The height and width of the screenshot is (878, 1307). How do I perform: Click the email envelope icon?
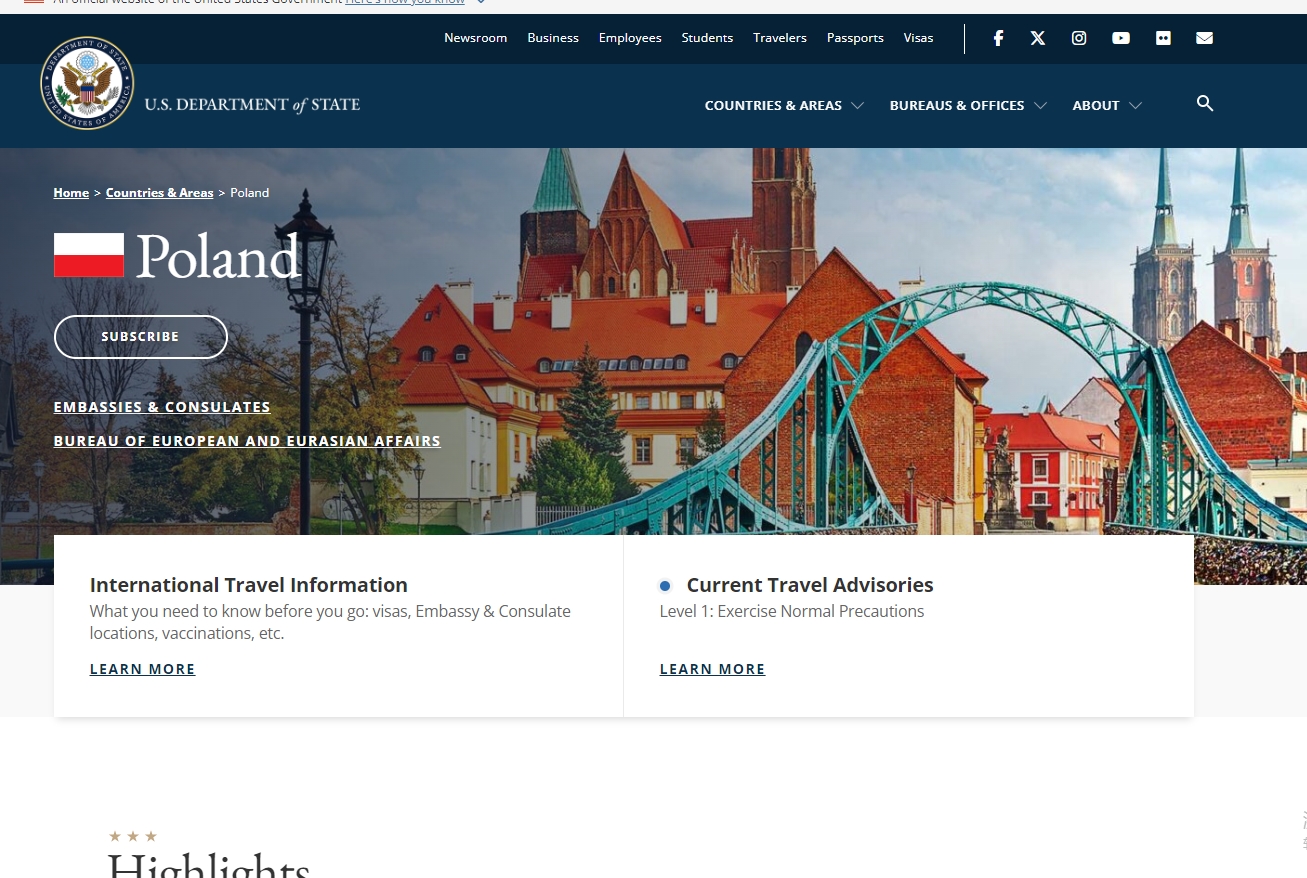click(x=1204, y=38)
